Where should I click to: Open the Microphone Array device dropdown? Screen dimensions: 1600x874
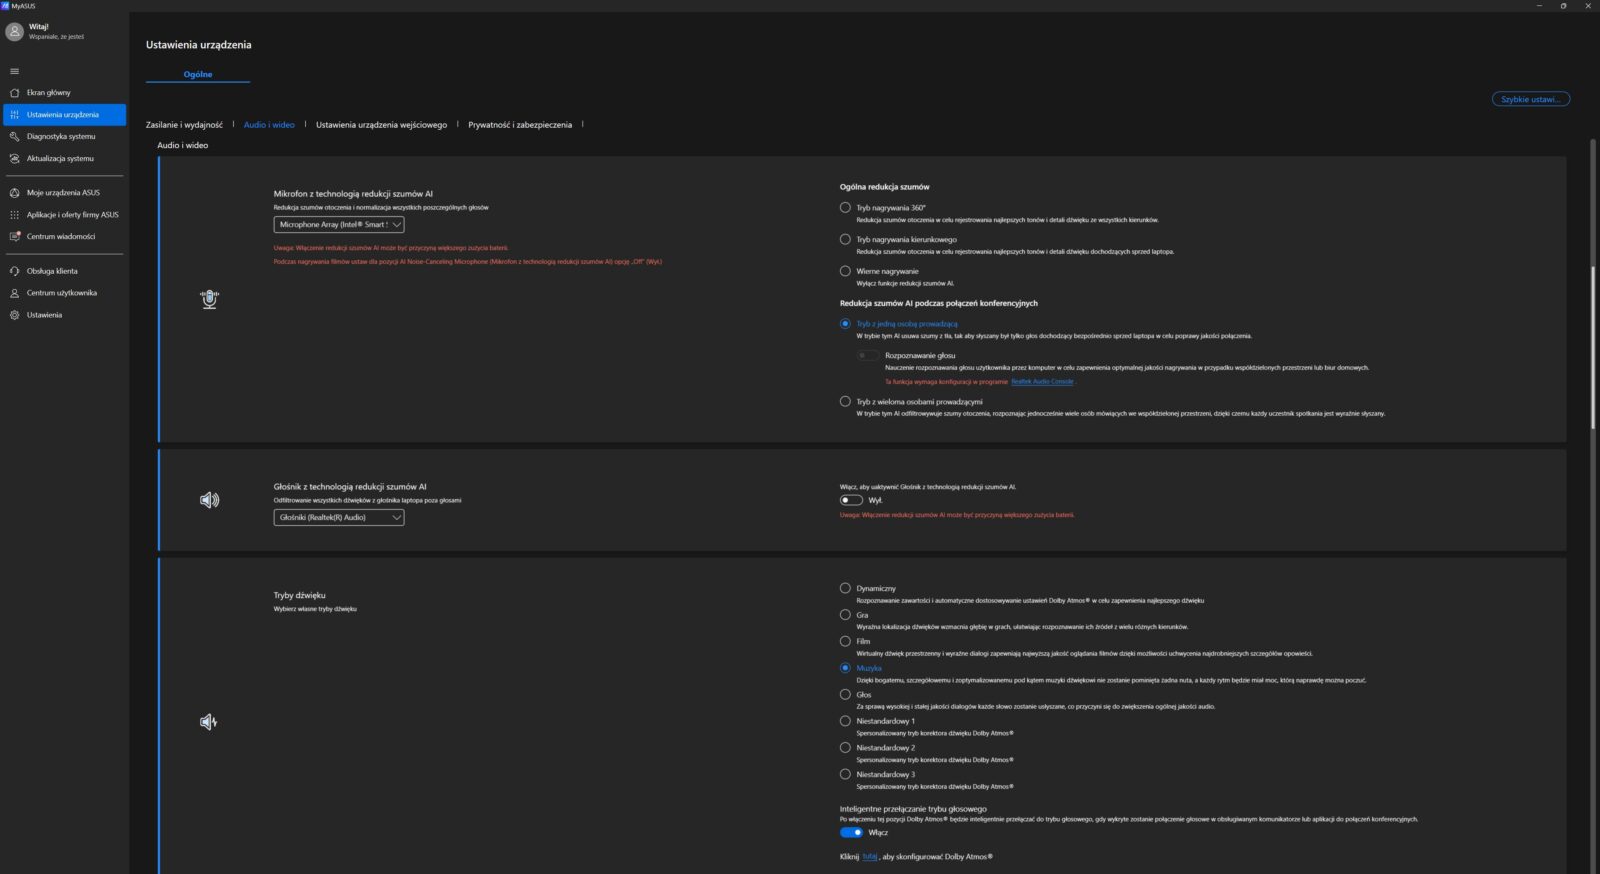coord(339,225)
